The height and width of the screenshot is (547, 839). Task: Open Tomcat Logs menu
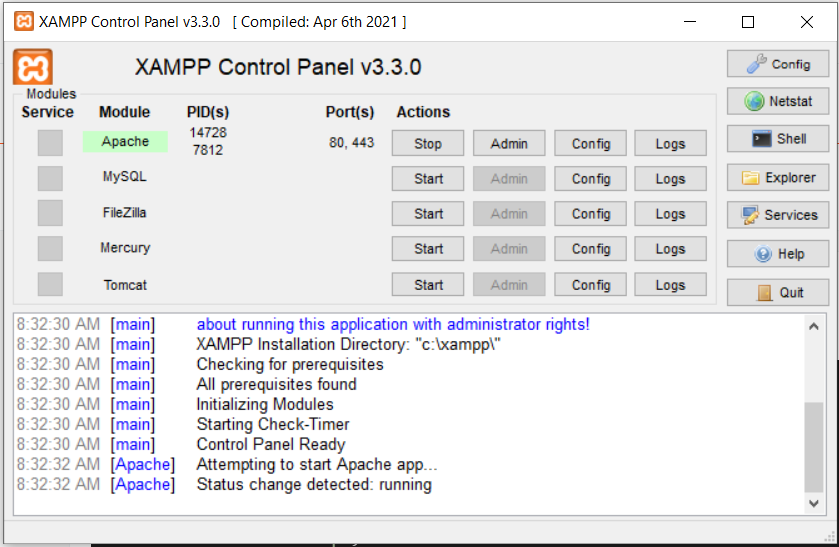[670, 285]
